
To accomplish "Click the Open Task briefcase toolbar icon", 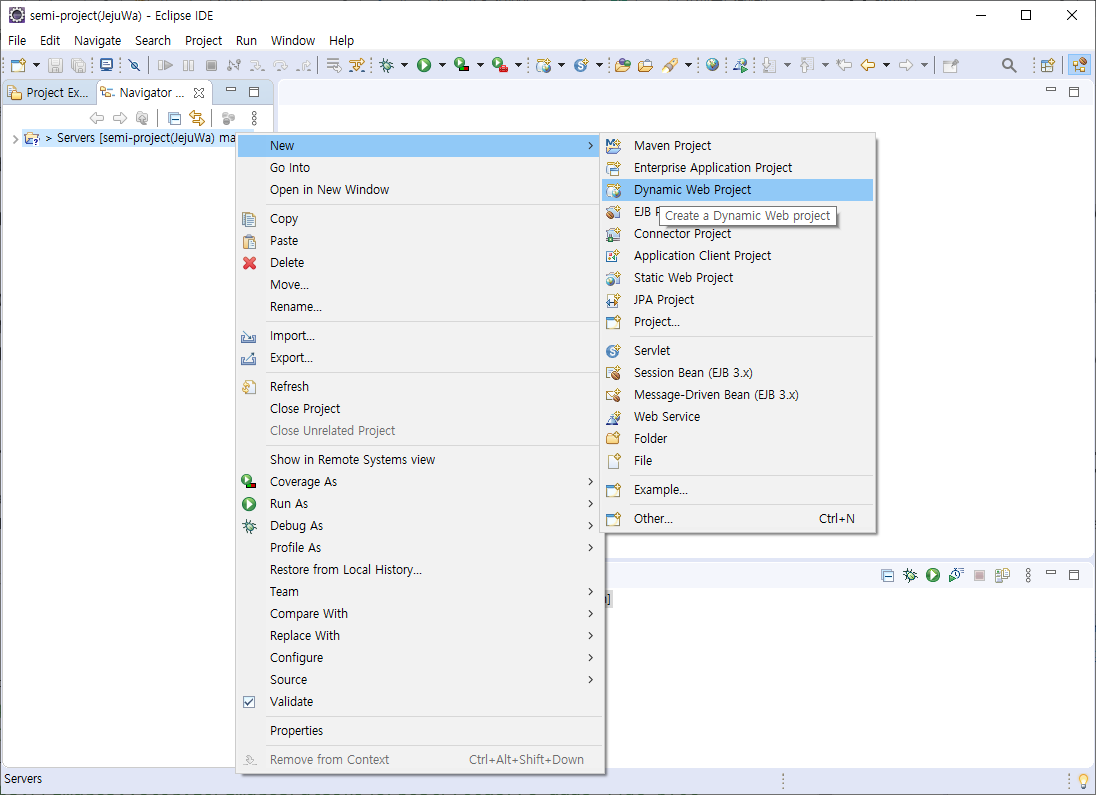I will coord(646,65).
